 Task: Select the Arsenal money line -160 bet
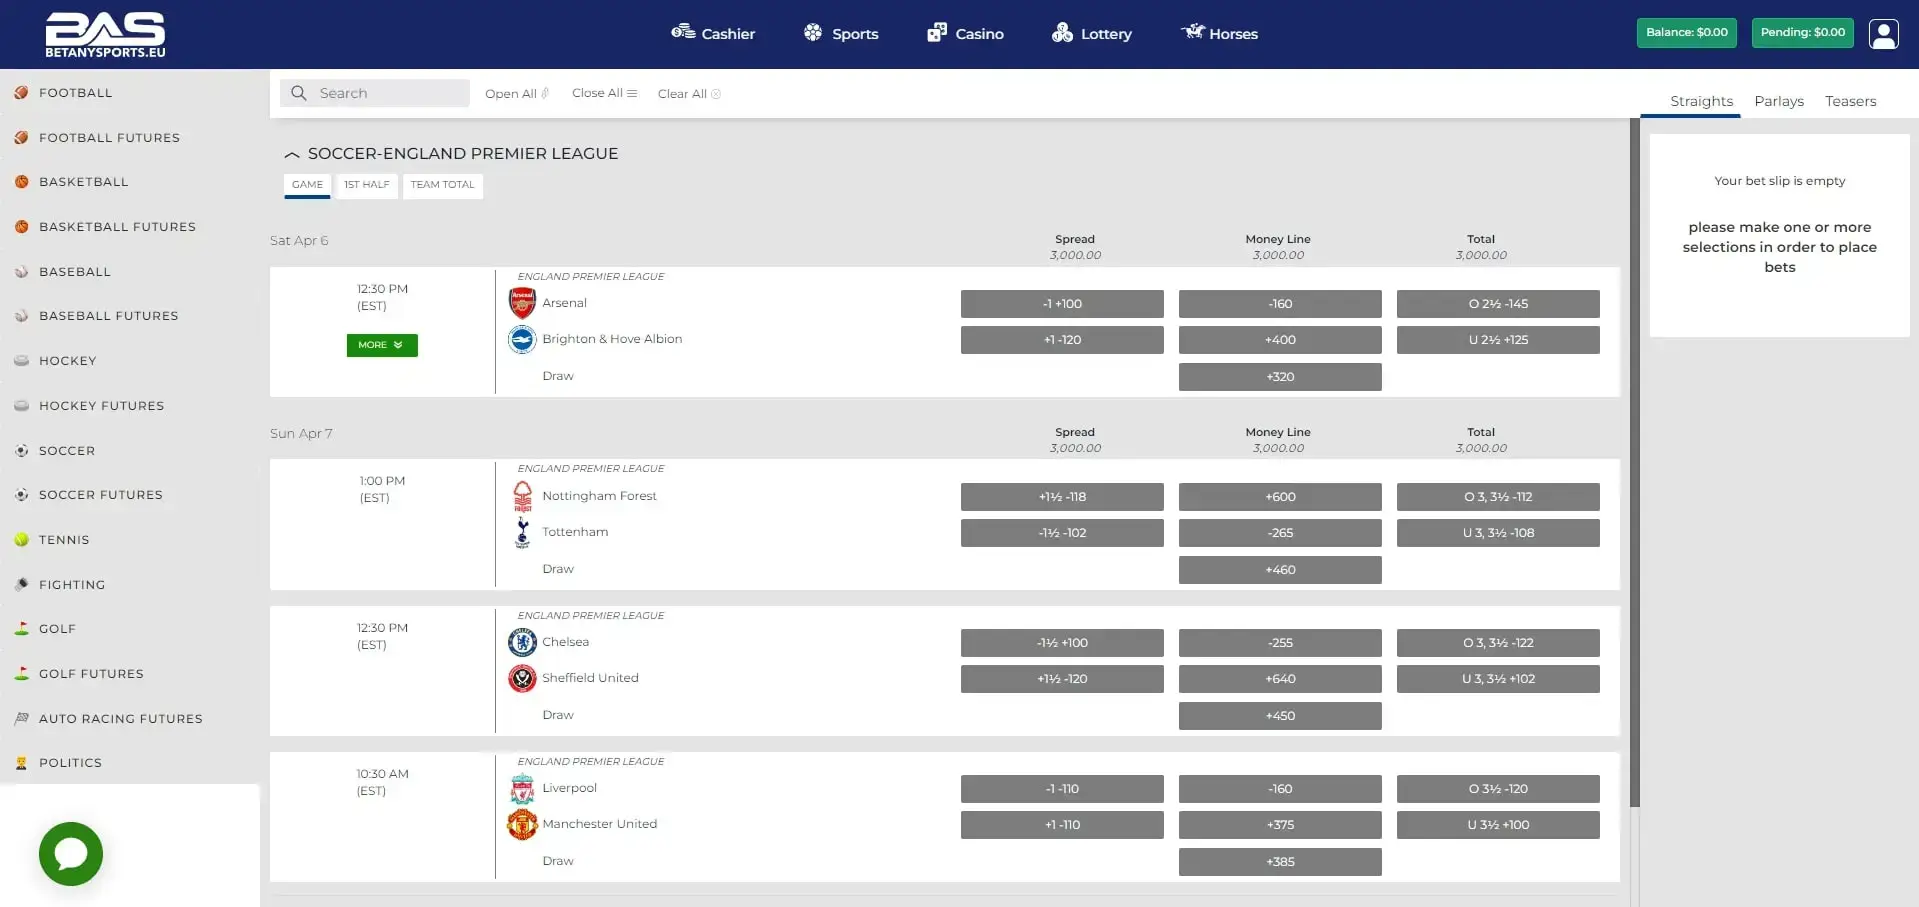click(1280, 303)
